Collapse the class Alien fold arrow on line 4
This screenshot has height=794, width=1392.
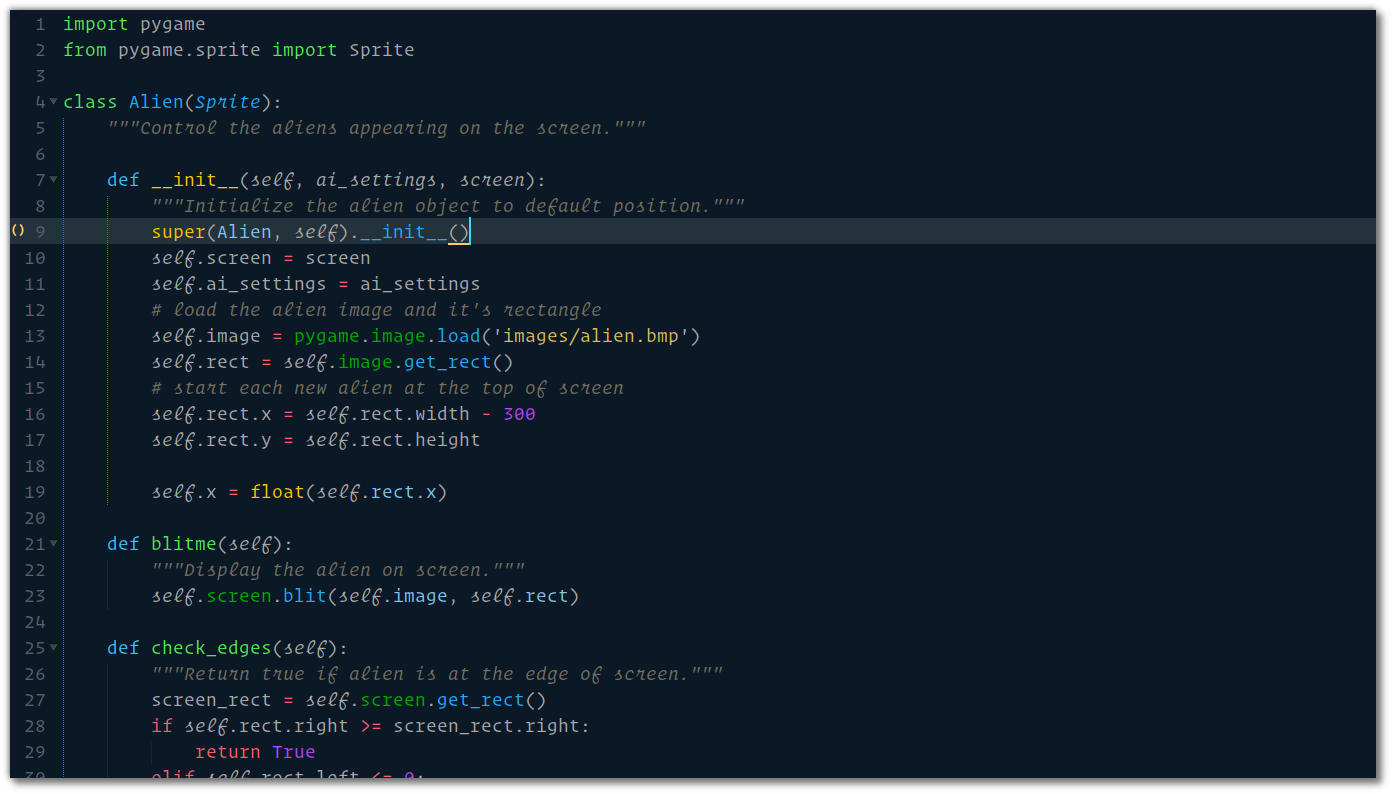pyautogui.click(x=53, y=102)
